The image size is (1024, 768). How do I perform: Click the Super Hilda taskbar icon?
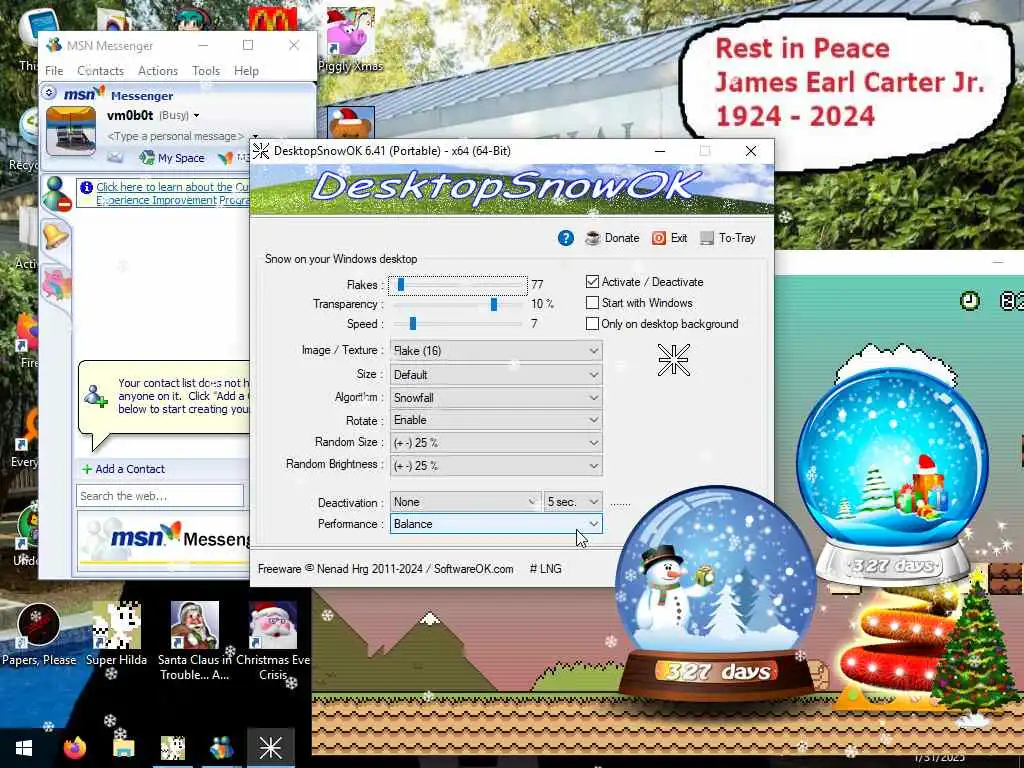pos(173,748)
